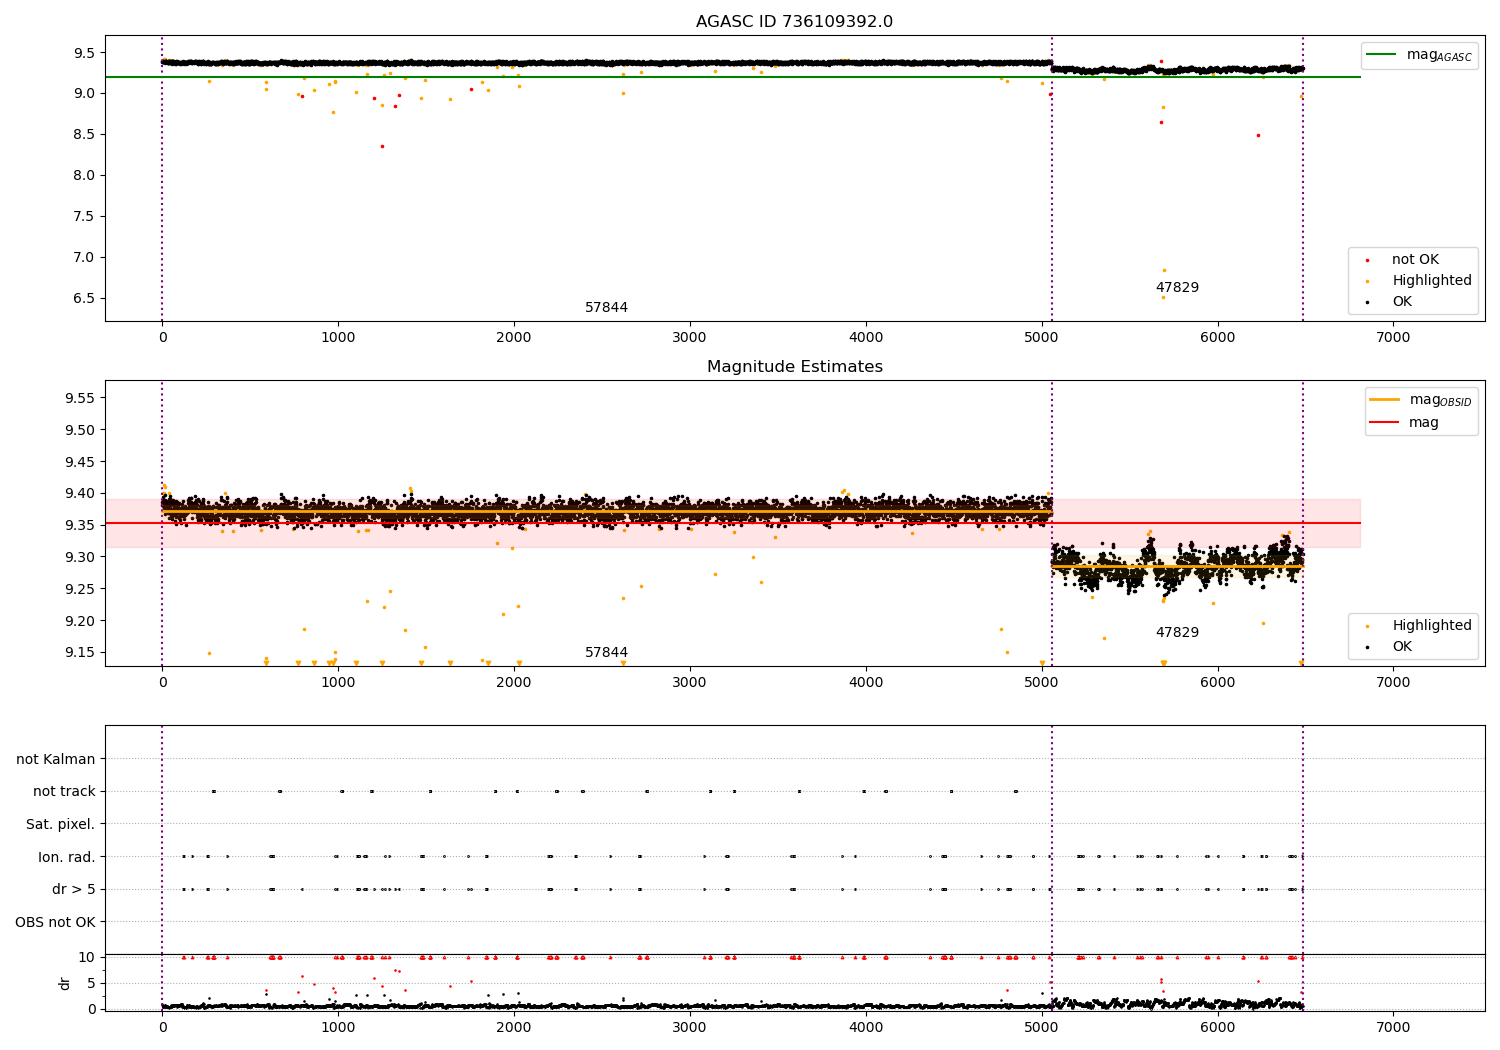Viewport: 1500px width, 1050px height.
Task: Click the '10' tick on the dr axis
Action: click(87, 958)
